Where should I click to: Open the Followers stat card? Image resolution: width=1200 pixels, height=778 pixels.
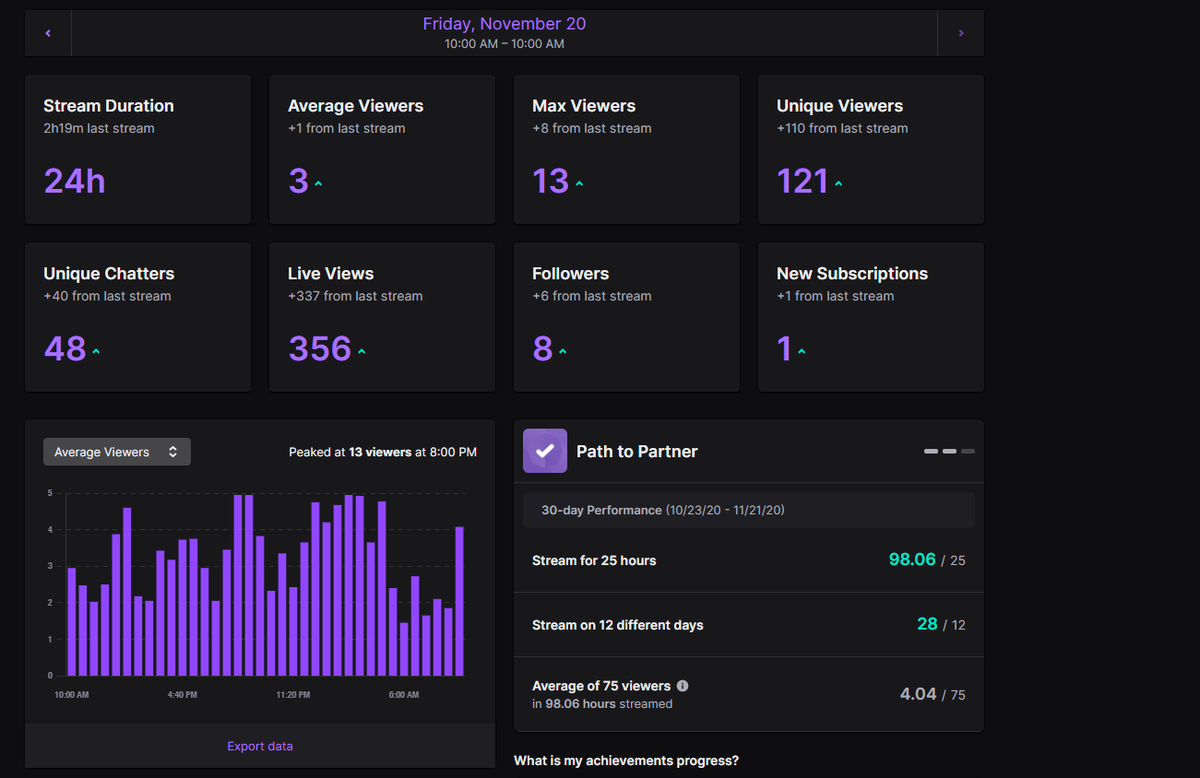click(627, 317)
